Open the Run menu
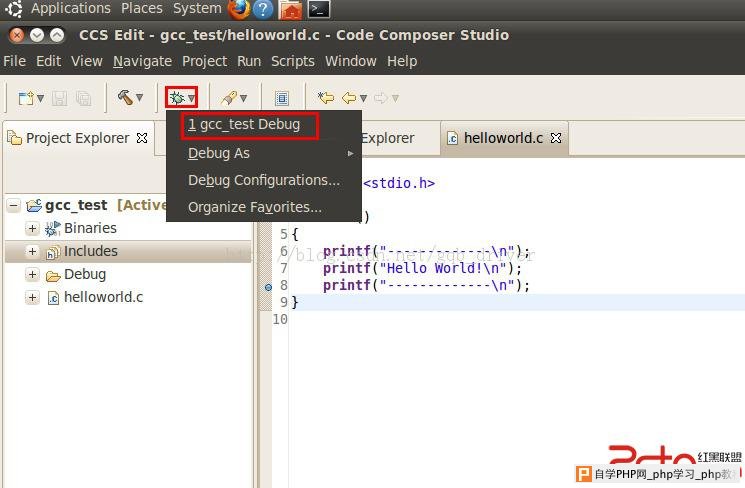The width and height of the screenshot is (745, 488). (x=249, y=61)
